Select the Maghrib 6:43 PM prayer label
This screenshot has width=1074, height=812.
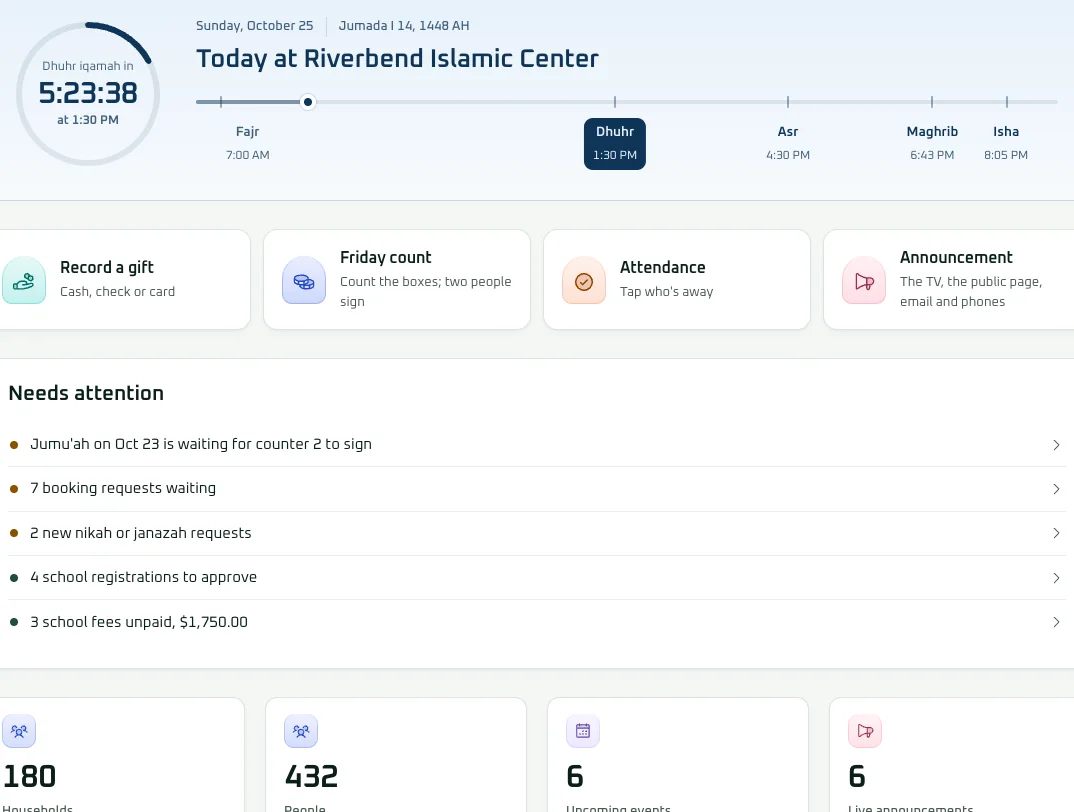[x=932, y=143]
